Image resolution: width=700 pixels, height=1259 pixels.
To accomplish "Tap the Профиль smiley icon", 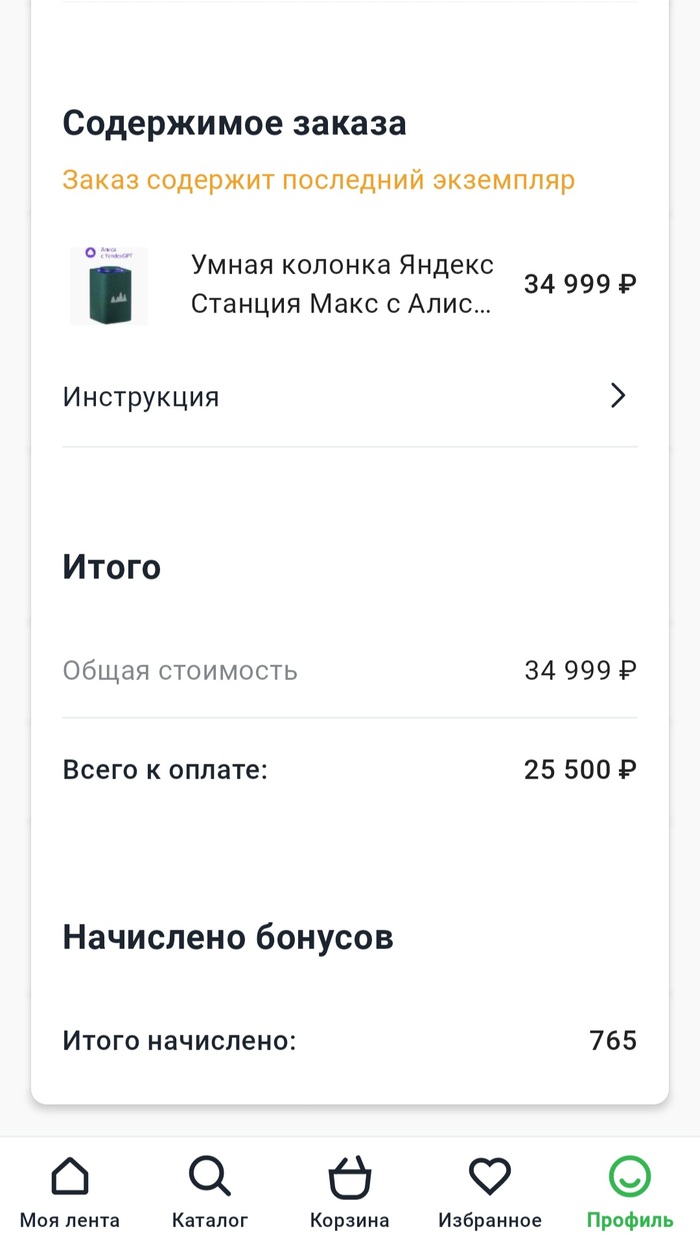I will pyautogui.click(x=630, y=1177).
